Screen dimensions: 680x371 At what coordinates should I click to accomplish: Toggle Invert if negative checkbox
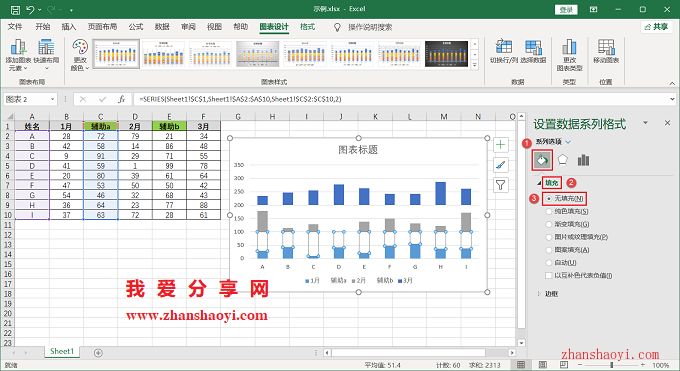[x=549, y=276]
